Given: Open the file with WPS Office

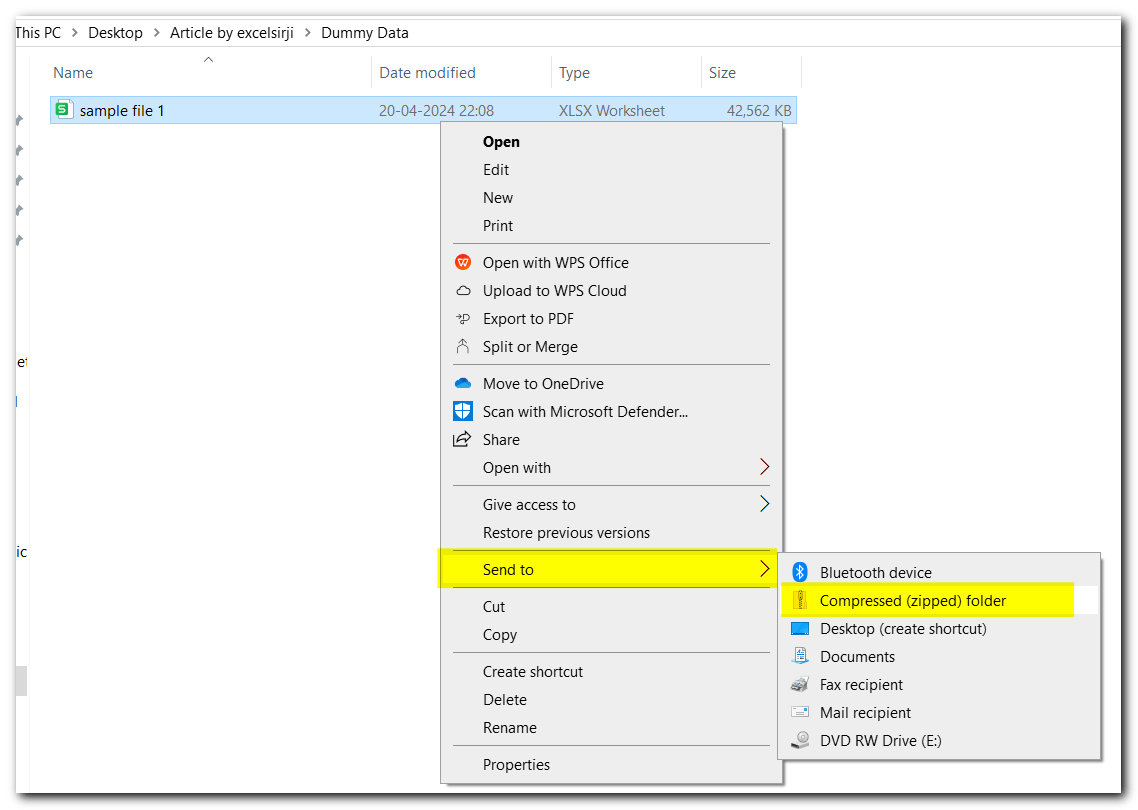Looking at the screenshot, I should [x=463, y=262].
